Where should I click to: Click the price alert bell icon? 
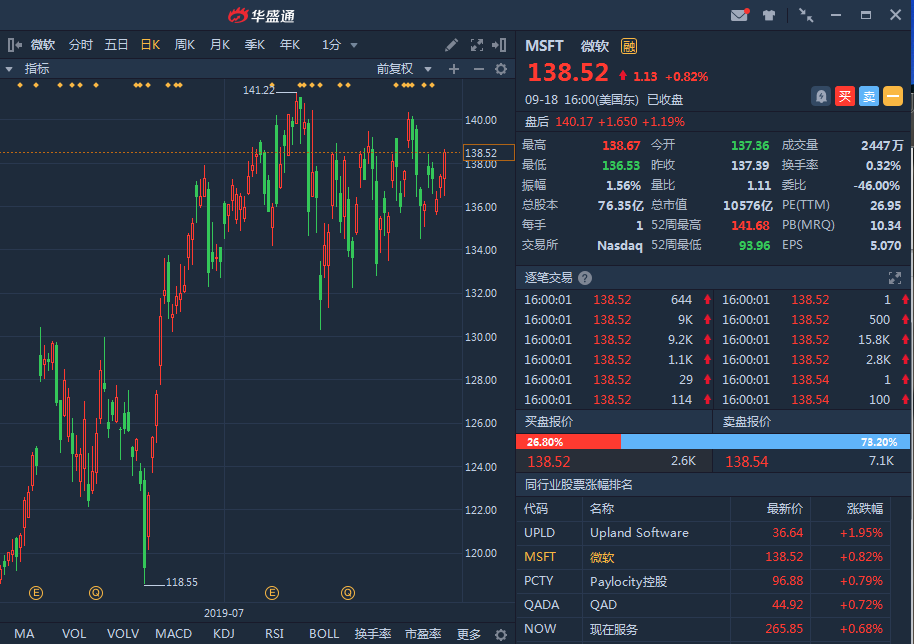pos(821,96)
